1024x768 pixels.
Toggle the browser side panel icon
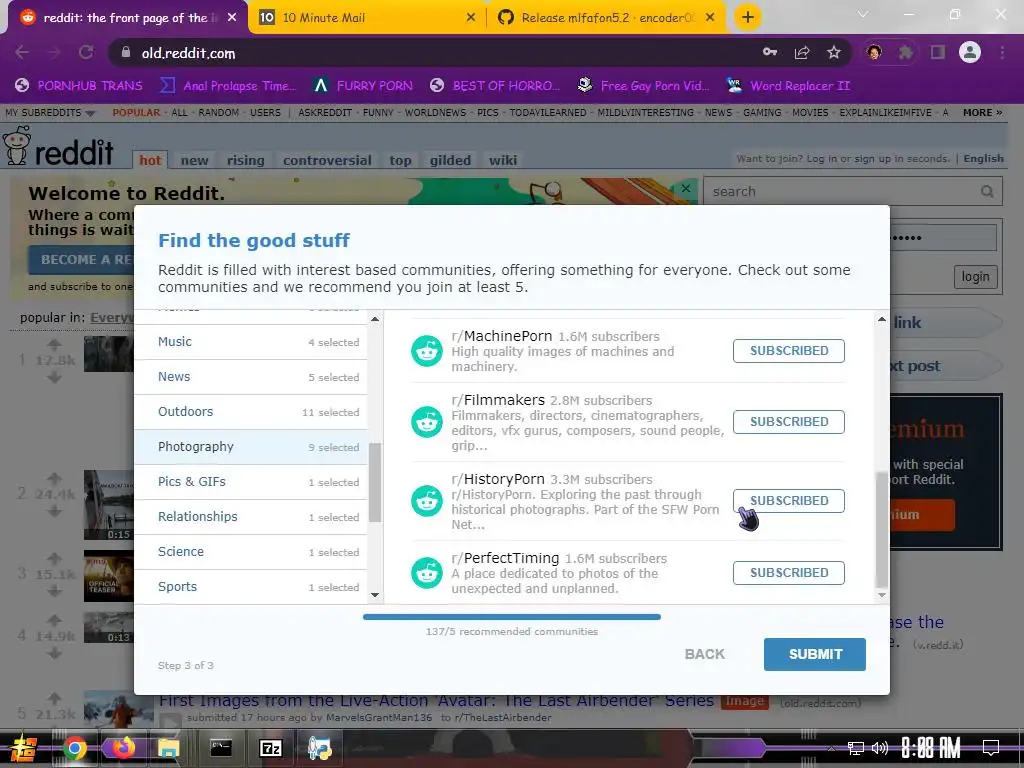click(938, 53)
